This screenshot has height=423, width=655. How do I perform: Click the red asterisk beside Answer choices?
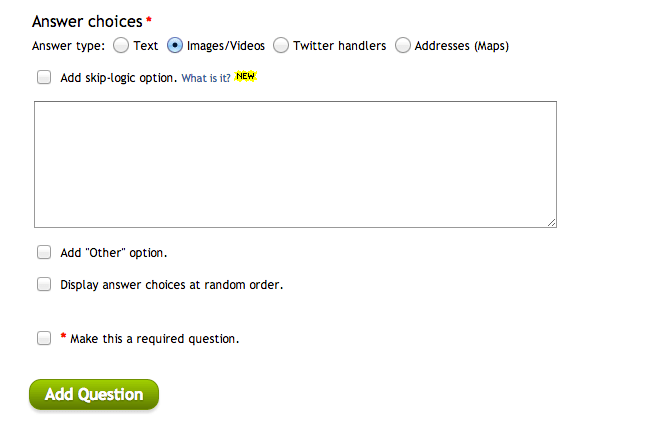149,20
